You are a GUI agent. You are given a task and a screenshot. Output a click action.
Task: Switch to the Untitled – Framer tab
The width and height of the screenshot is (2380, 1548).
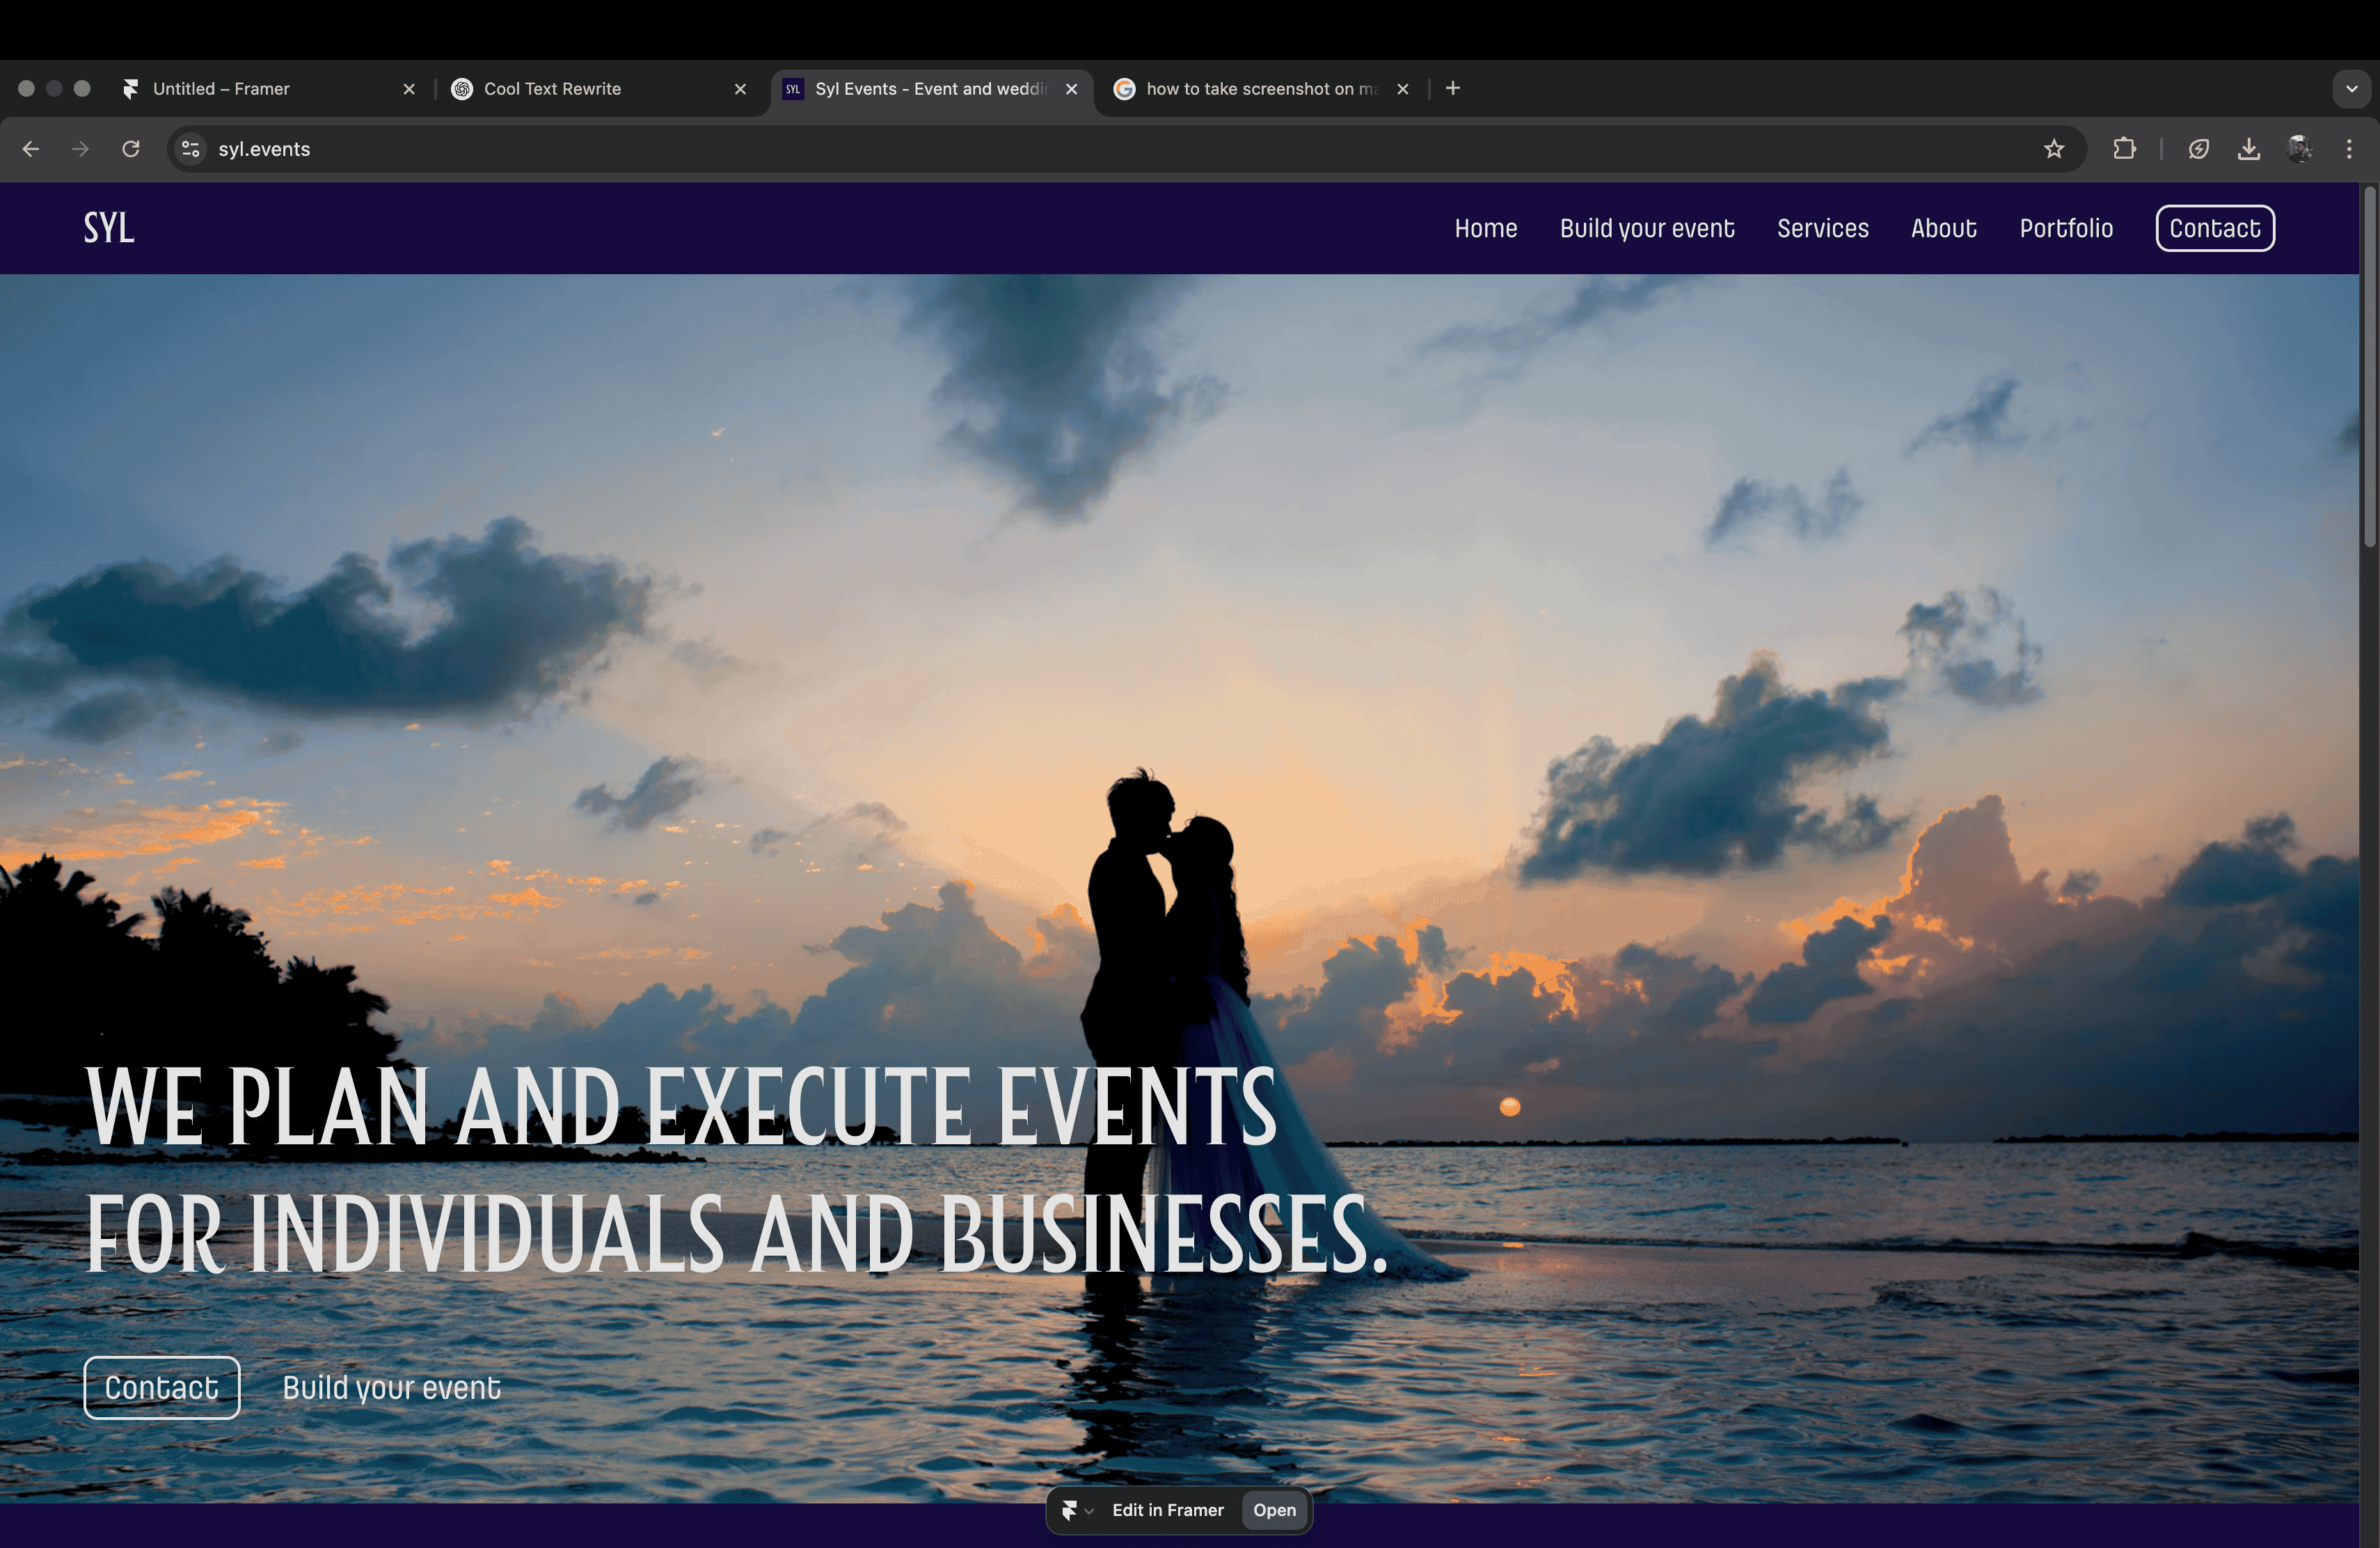pos(221,89)
